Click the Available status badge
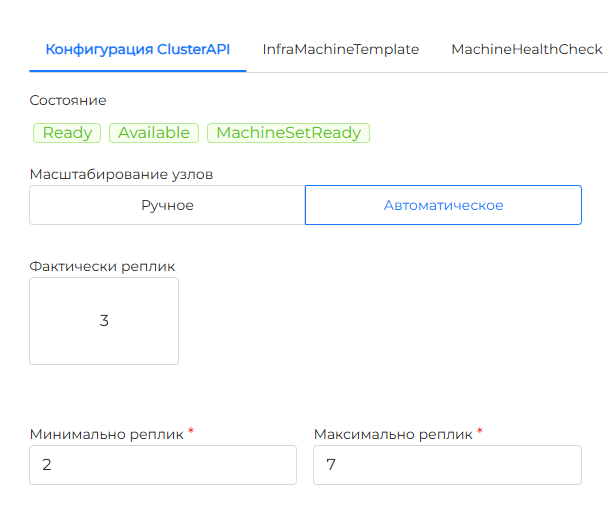 154,133
